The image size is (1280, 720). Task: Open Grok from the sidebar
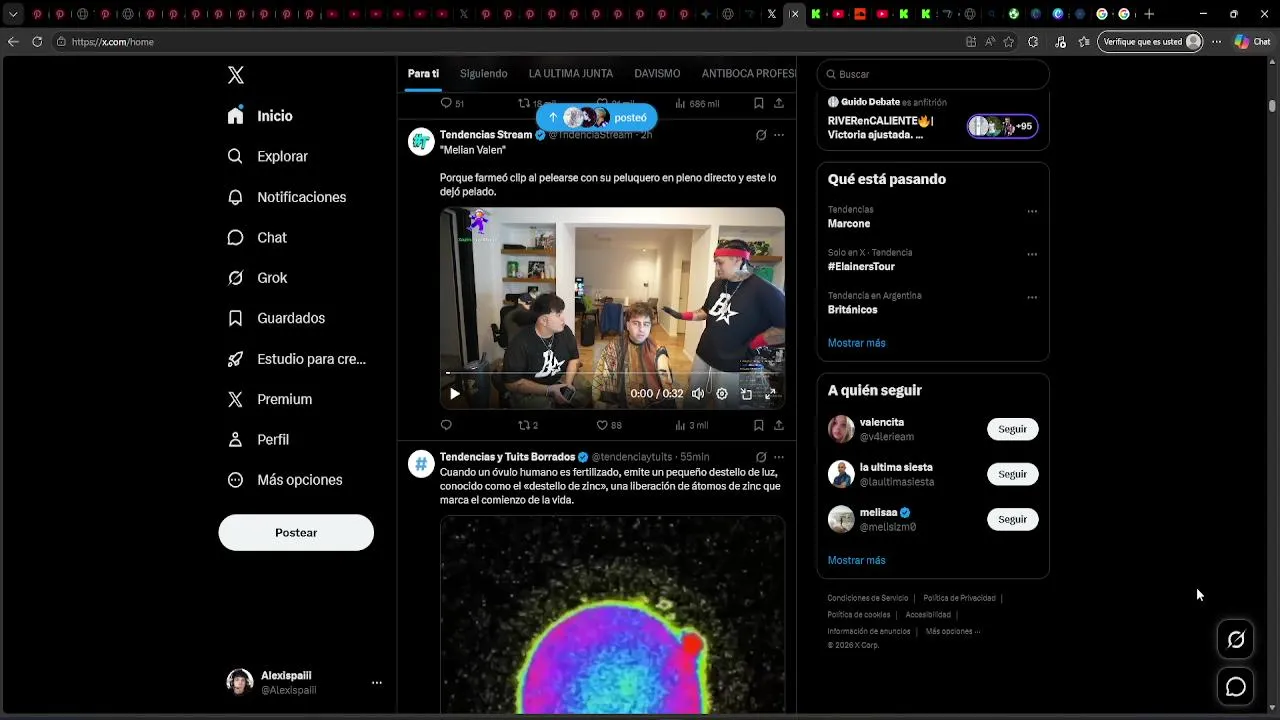[257, 278]
